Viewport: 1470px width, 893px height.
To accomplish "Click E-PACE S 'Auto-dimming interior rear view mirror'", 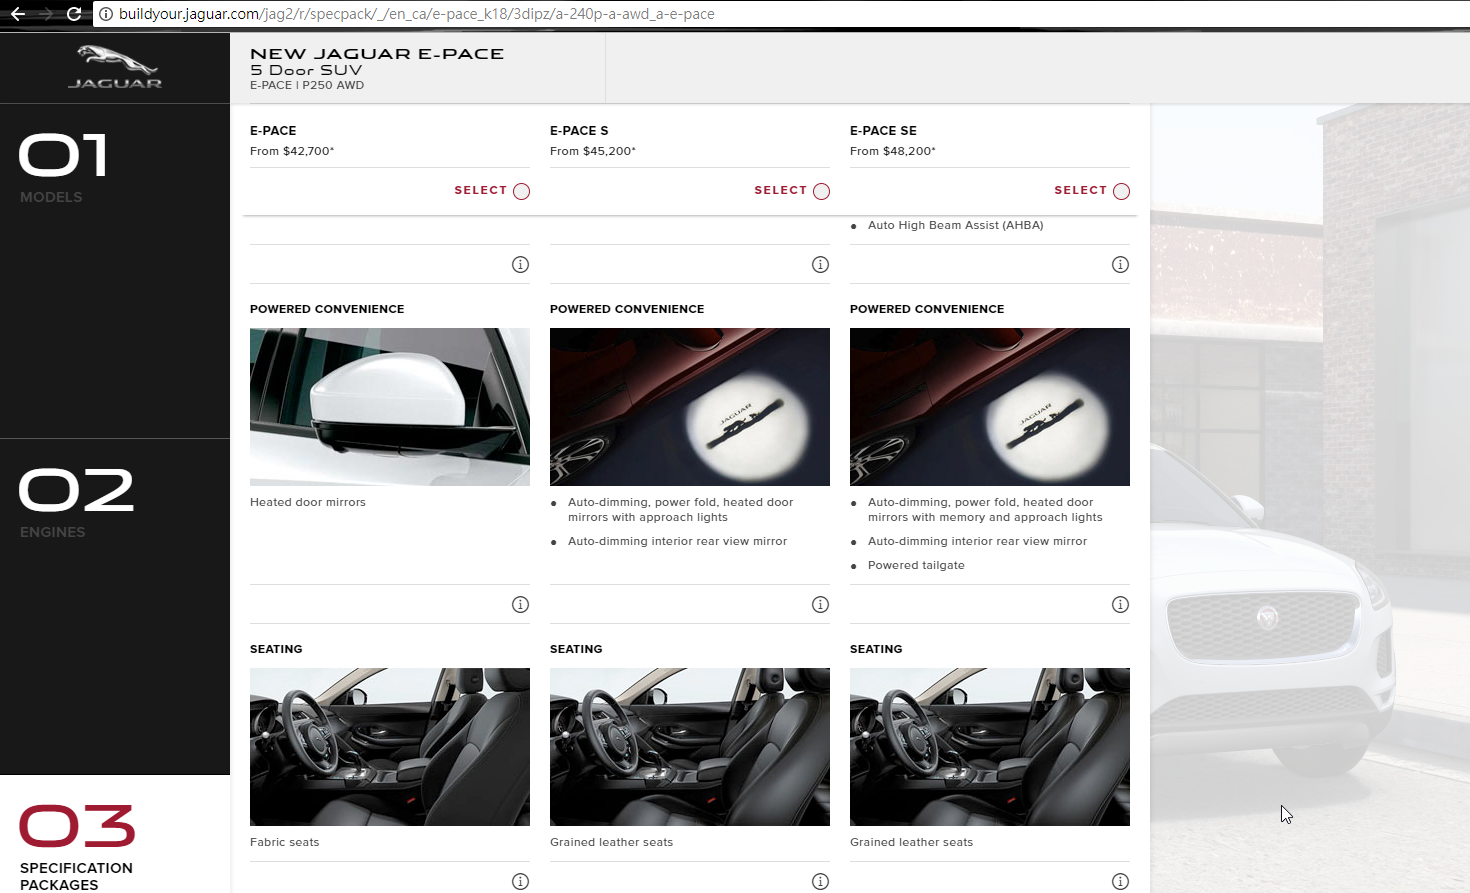I will click(677, 541).
